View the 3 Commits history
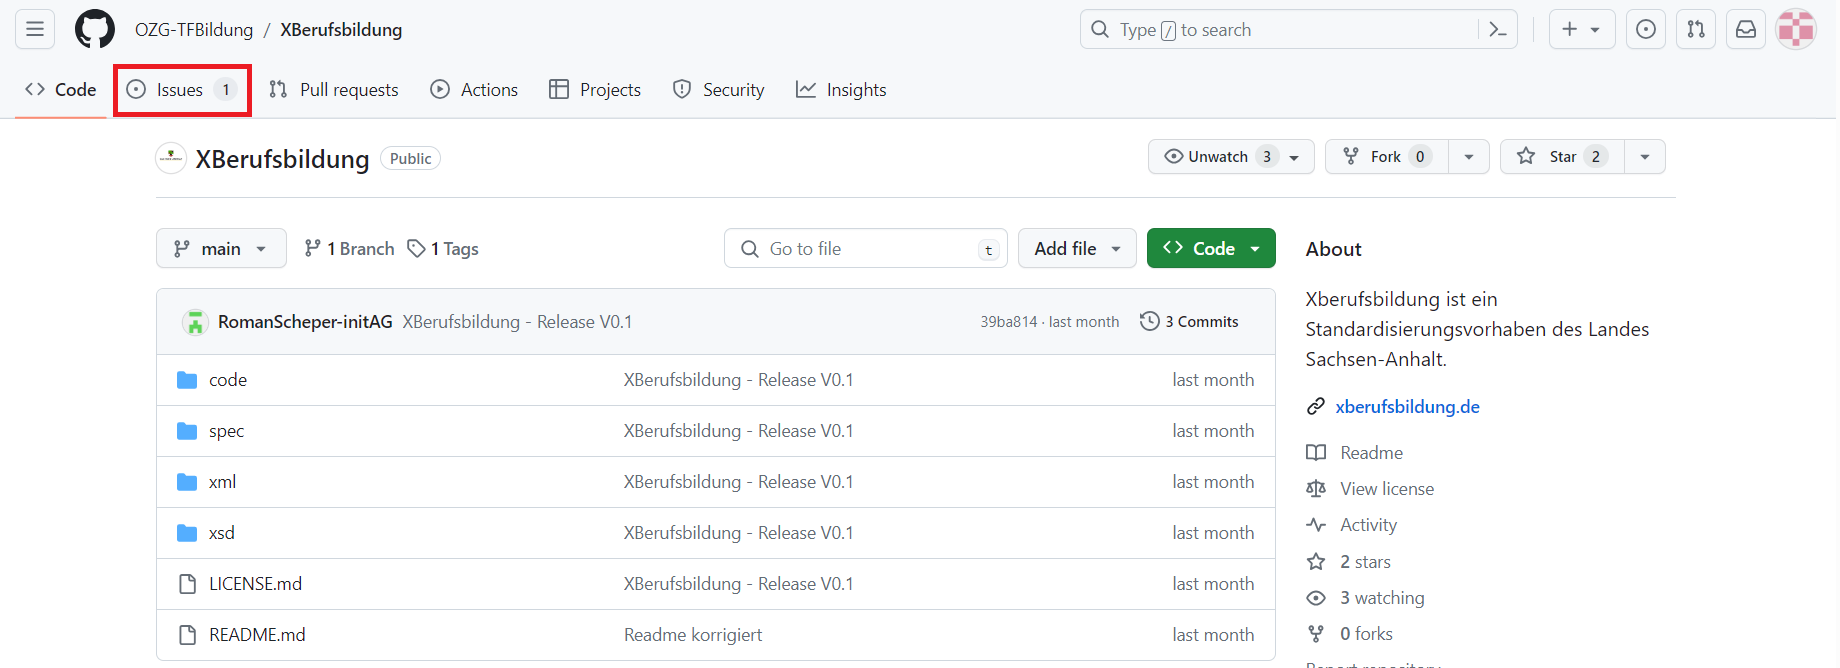 pyautogui.click(x=1190, y=322)
